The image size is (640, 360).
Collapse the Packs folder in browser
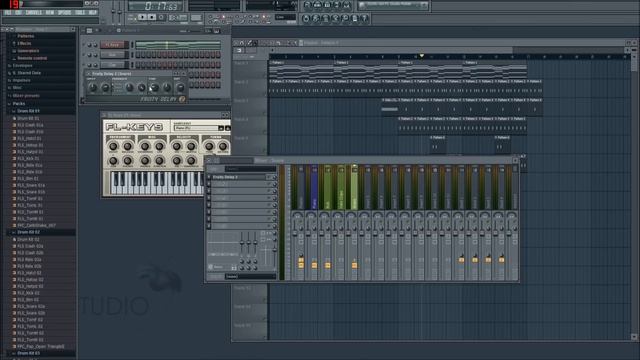[18, 104]
